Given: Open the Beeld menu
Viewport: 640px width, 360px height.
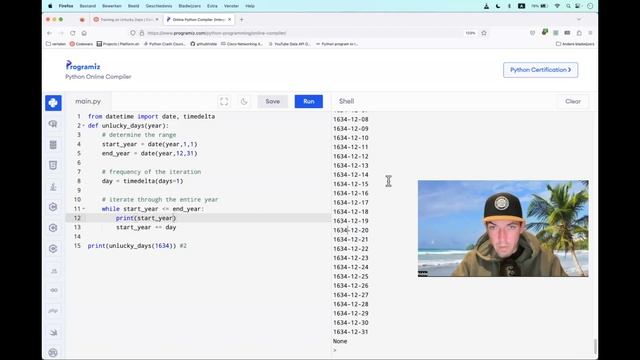Looking at the screenshot, I should (133, 6).
